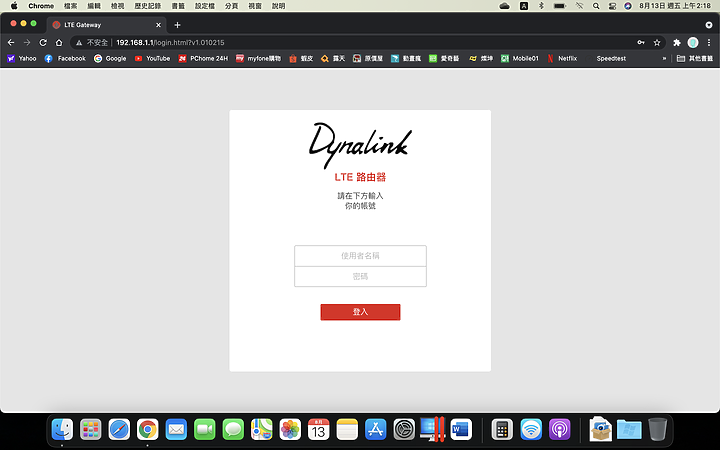Select the LTE Gateway tab

107,25
